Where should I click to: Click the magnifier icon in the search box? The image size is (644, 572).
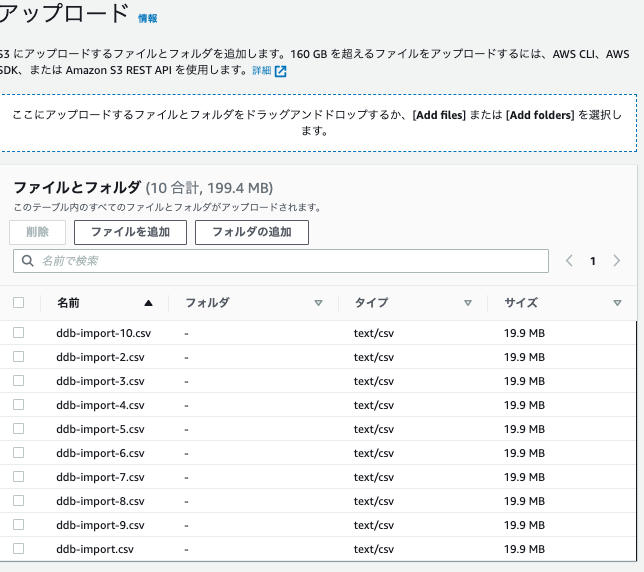[28, 261]
